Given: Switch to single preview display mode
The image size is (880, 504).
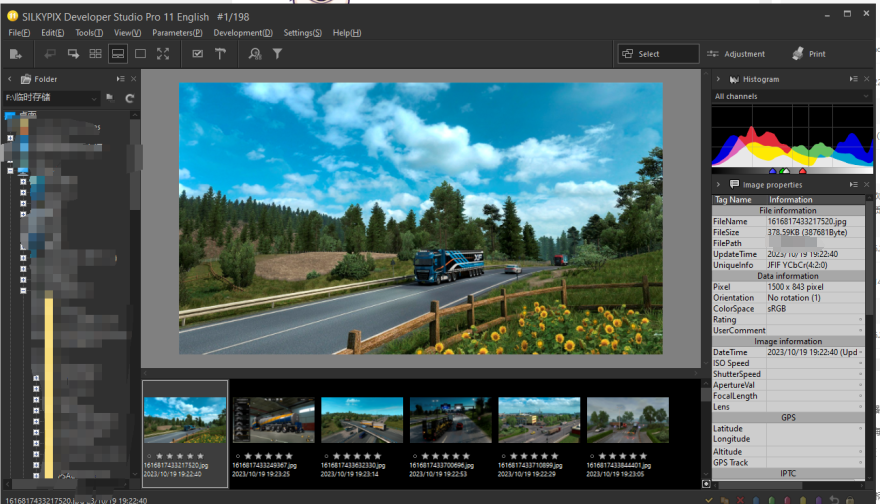Looking at the screenshot, I should [140, 54].
